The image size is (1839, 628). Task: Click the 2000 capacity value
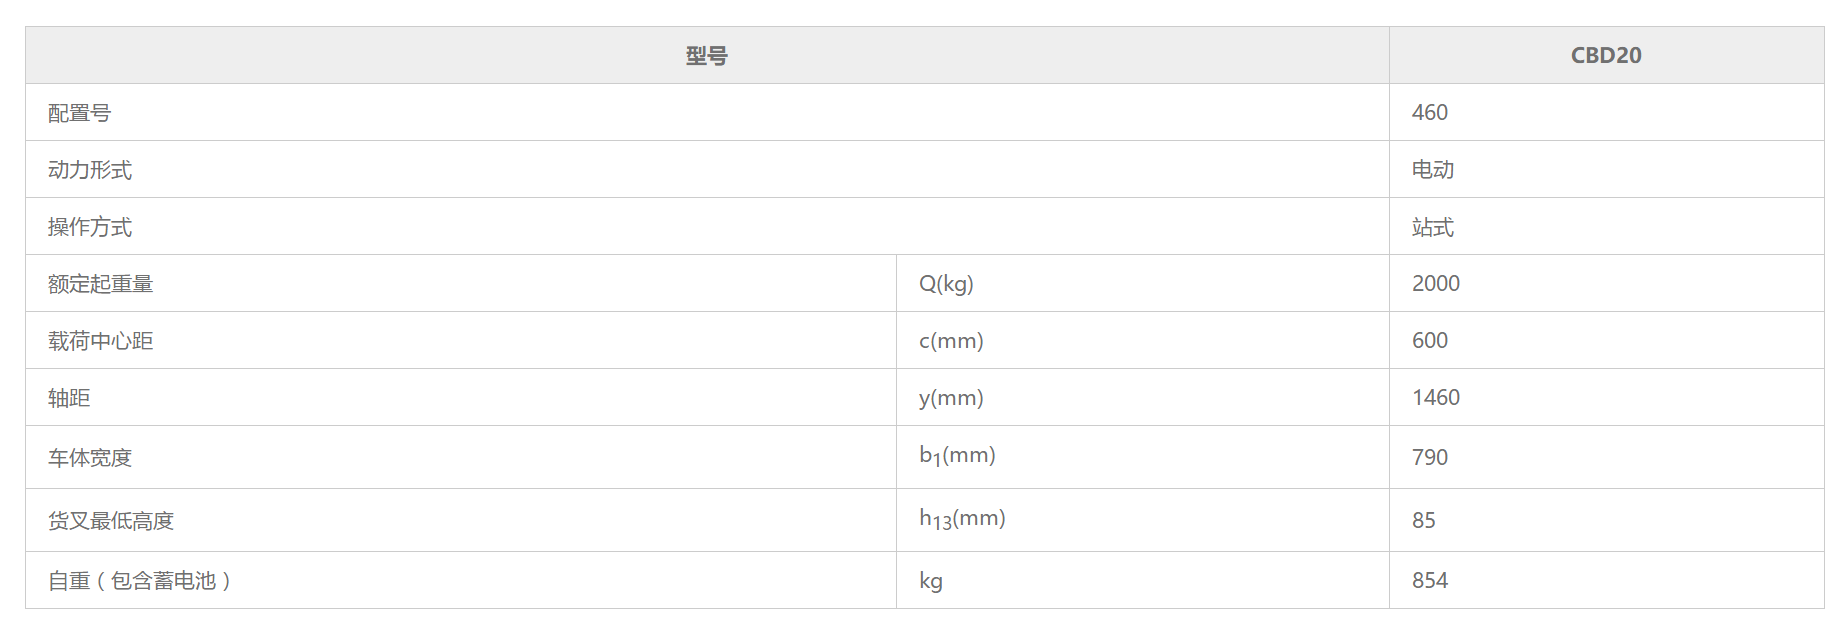1436,283
